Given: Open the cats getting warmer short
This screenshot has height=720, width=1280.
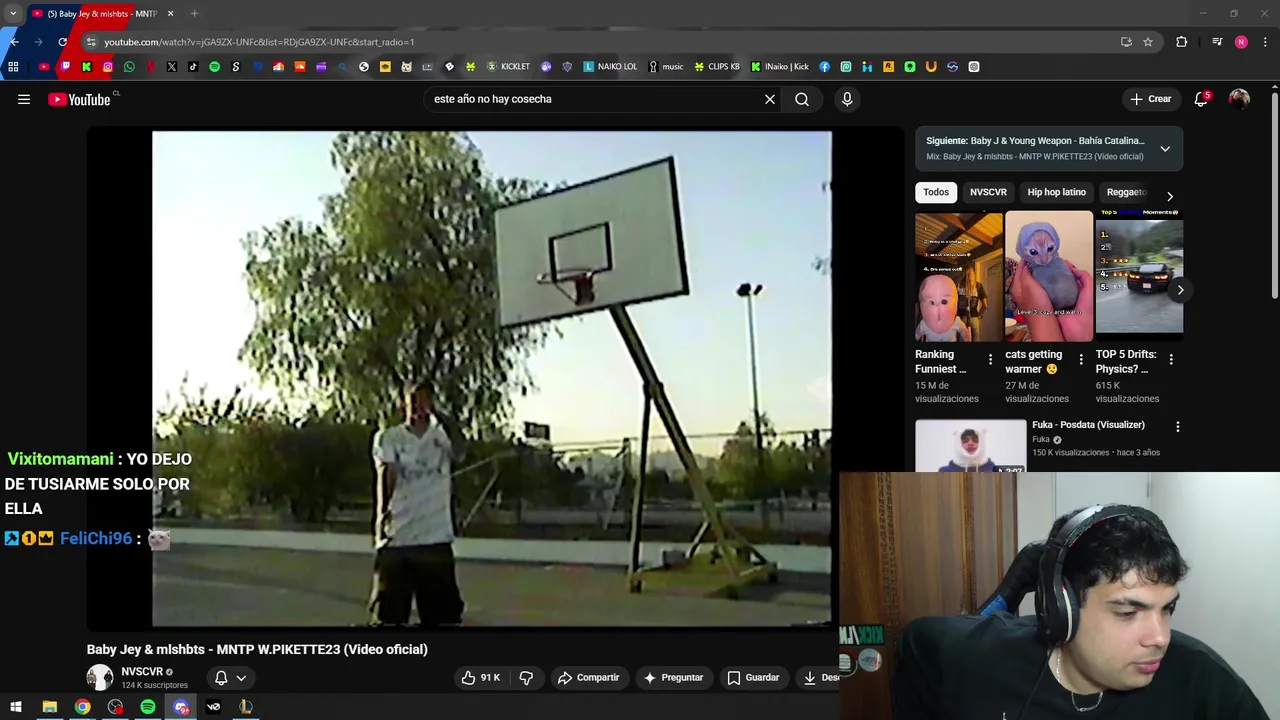Looking at the screenshot, I should click(x=1049, y=276).
